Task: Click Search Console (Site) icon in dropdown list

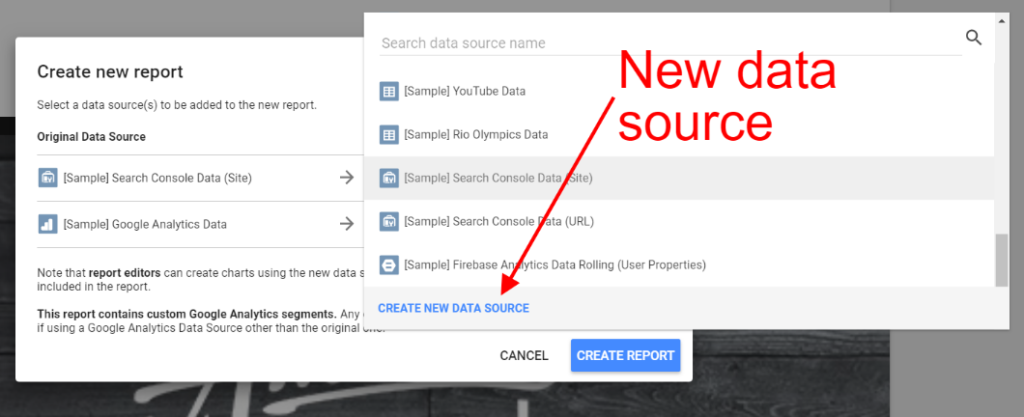Action: 389,178
